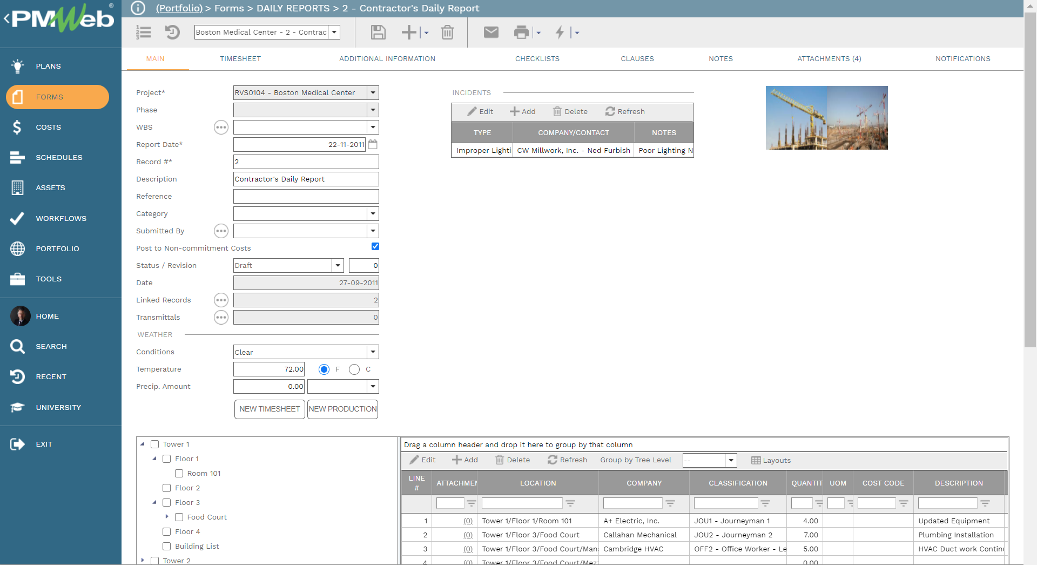The image size is (1039, 567).
Task: Click the Print icon in toolbar
Action: tap(521, 32)
